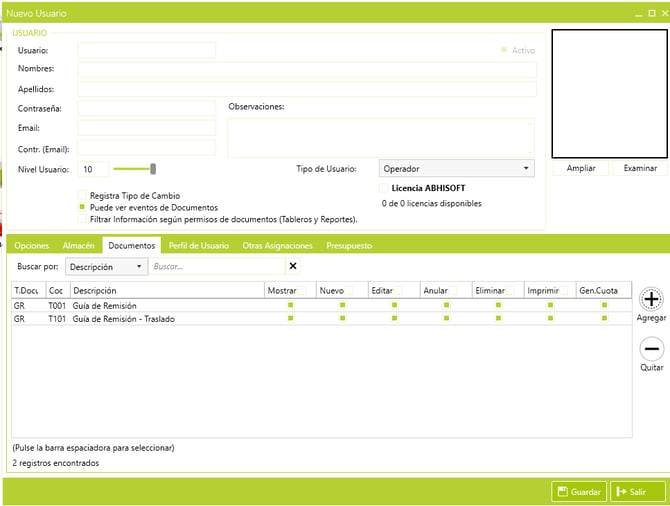This screenshot has height=506, width=670.
Task: Check the Licencia ABHISOFT box
Action: (x=384, y=188)
